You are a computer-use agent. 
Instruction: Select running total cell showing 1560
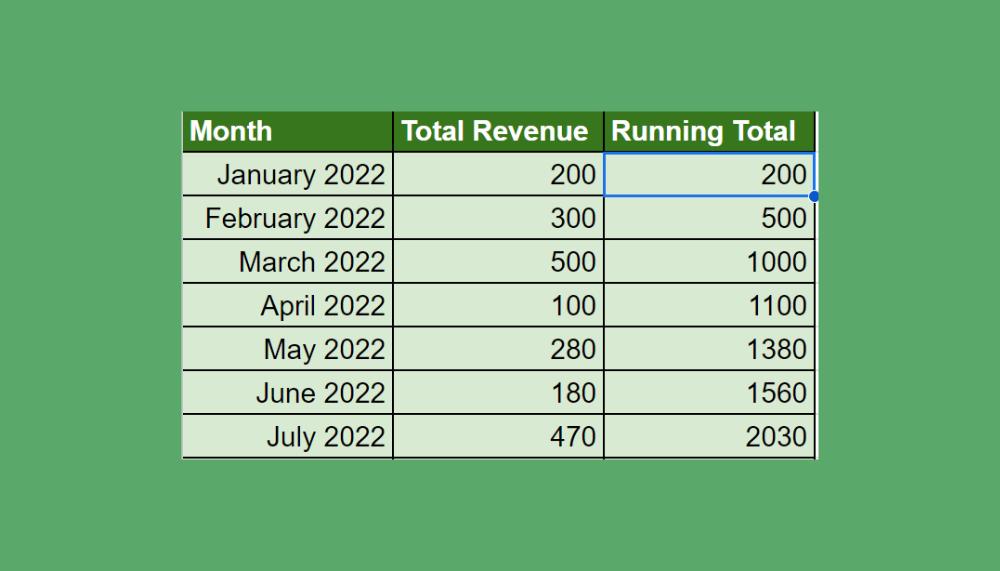coord(709,393)
